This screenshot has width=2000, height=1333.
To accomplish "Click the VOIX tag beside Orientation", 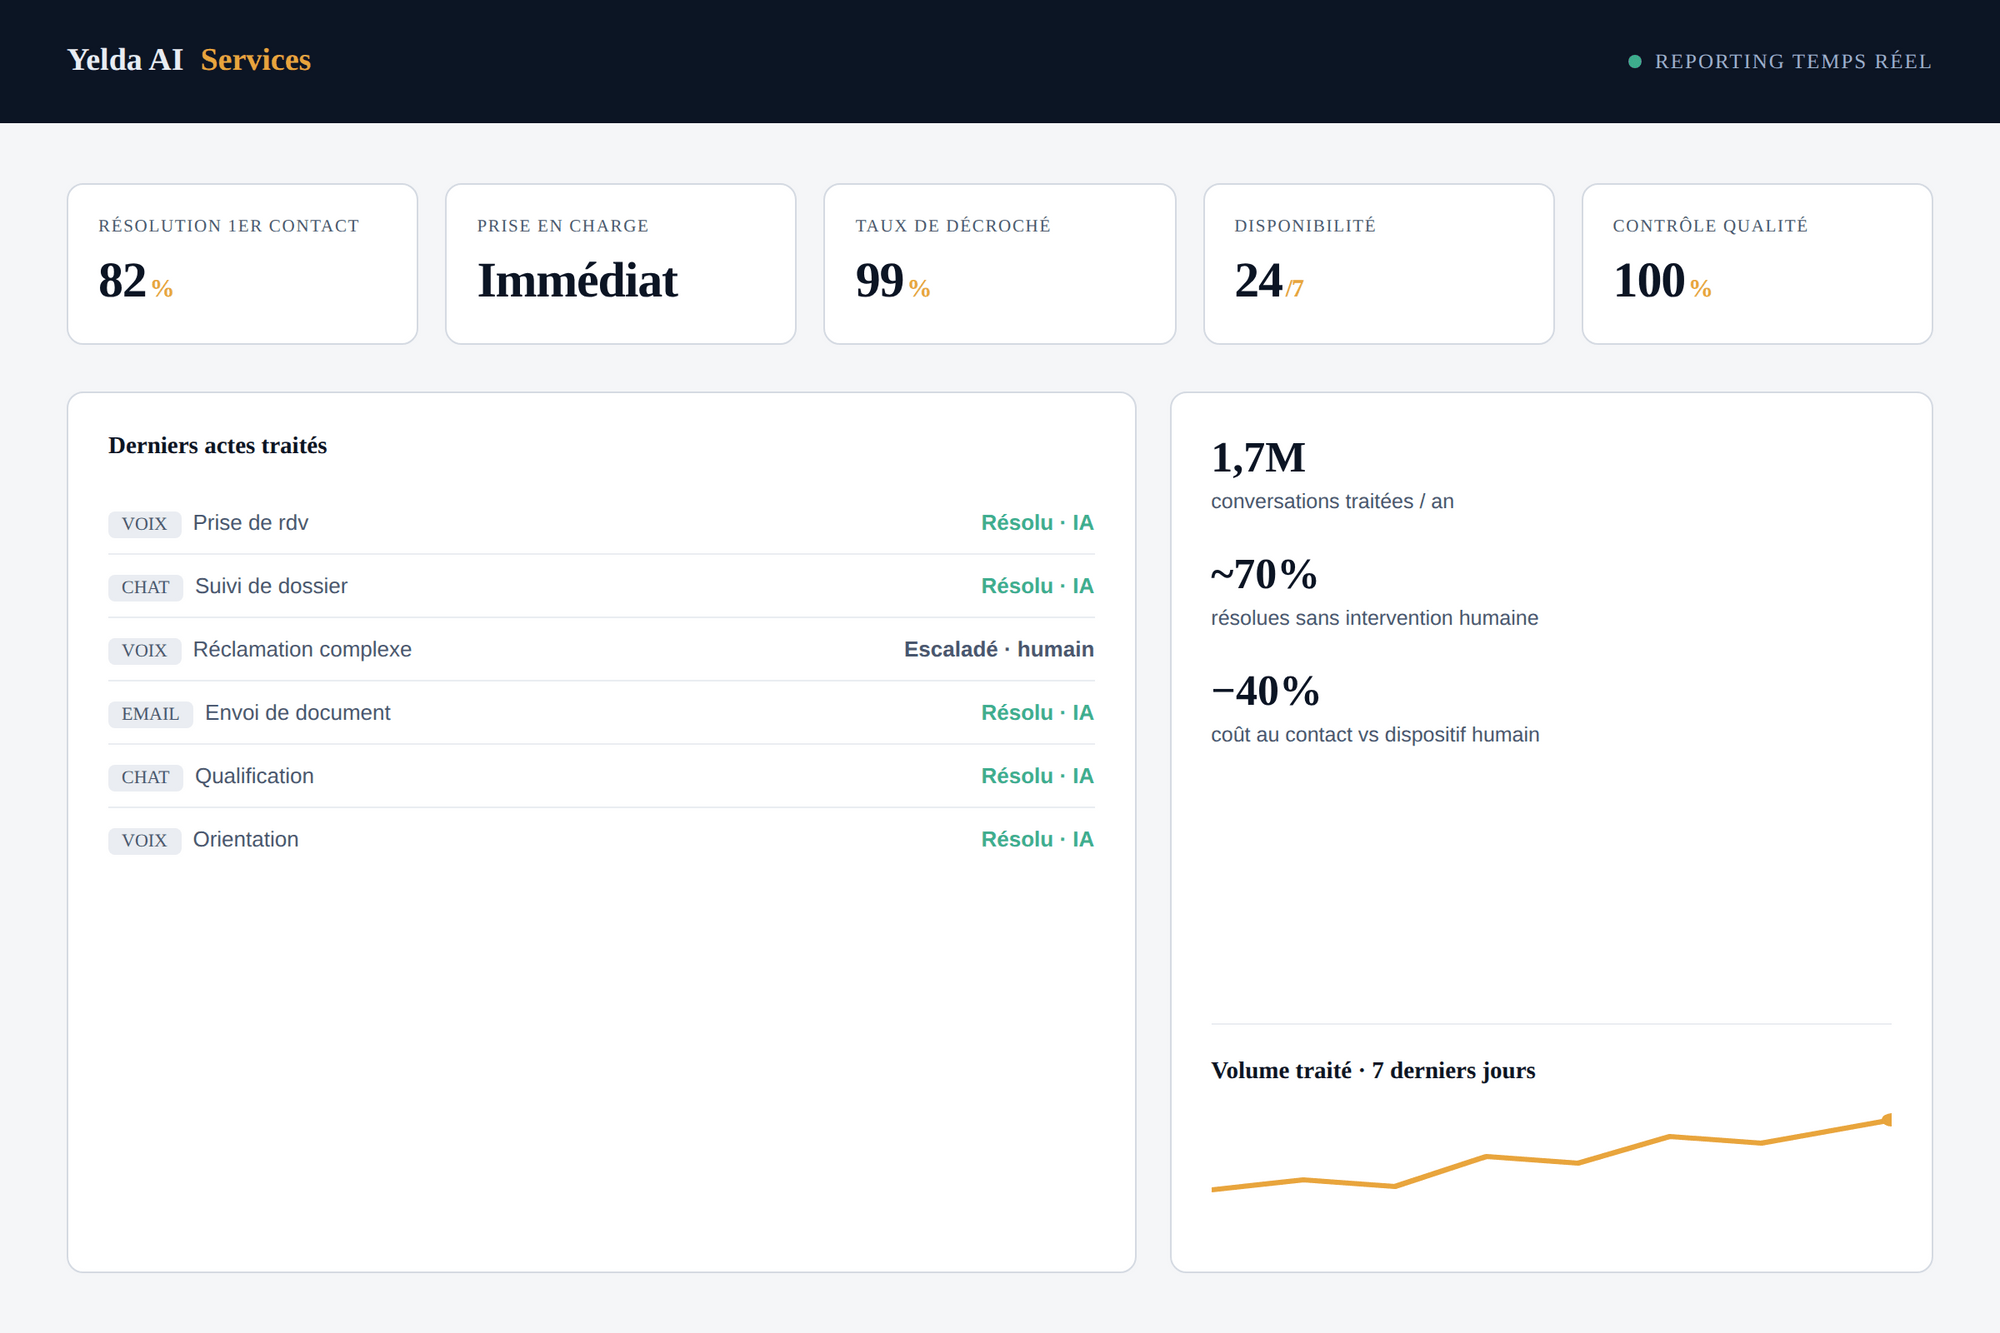I will (144, 840).
